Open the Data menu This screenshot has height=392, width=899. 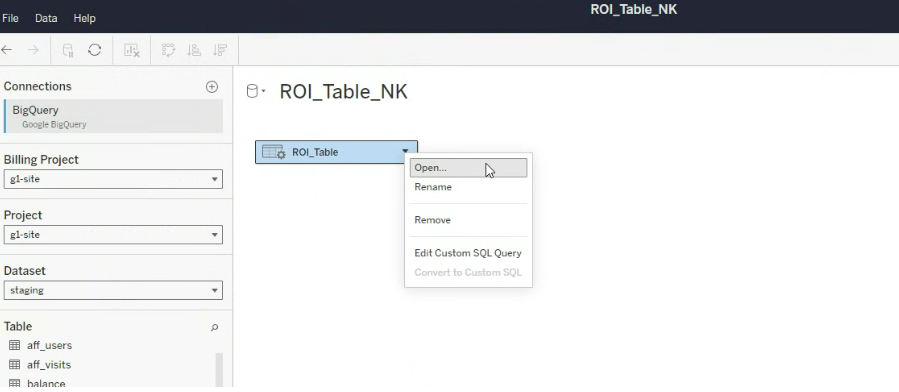(x=46, y=18)
